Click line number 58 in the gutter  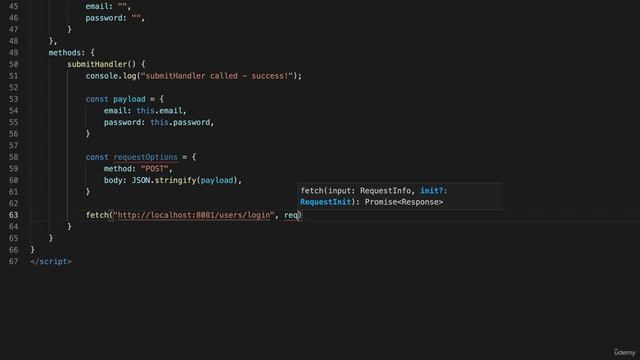tap(13, 157)
